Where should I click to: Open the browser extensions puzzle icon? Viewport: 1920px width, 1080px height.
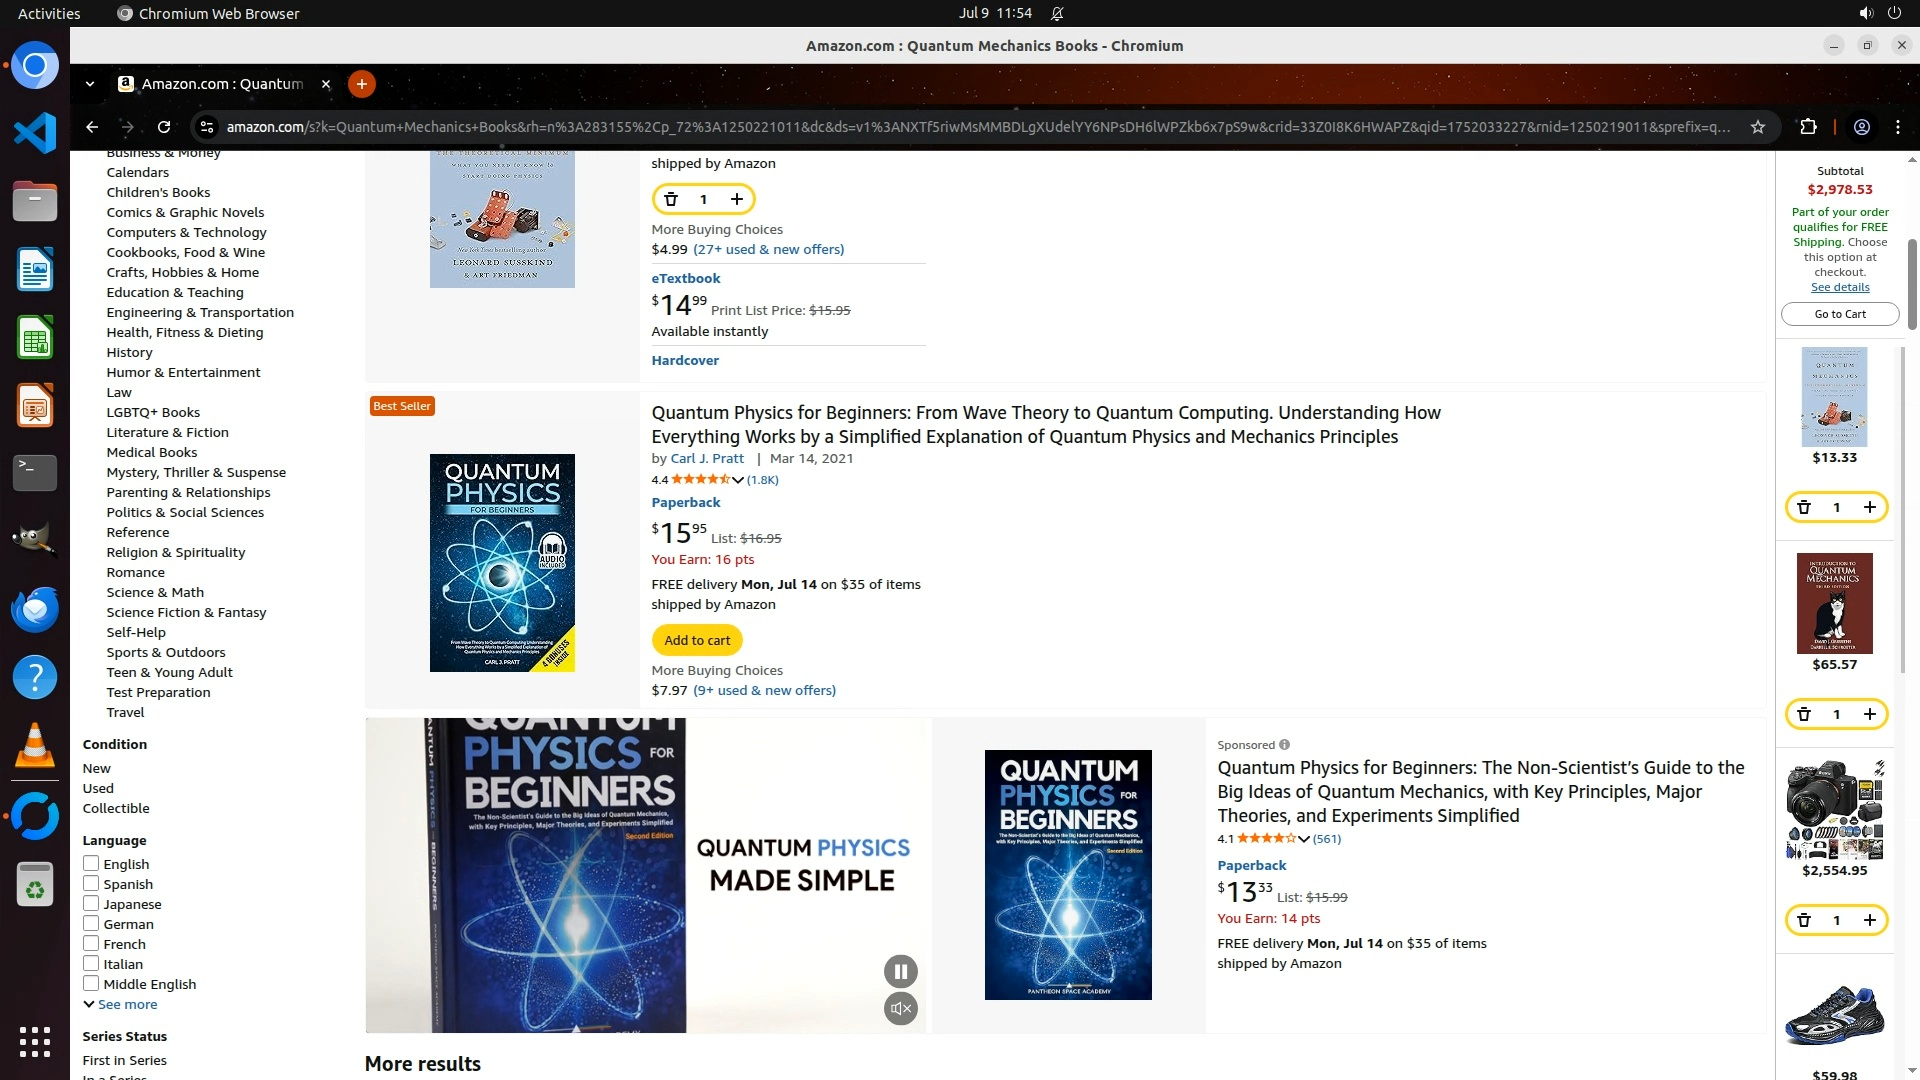coord(1808,127)
